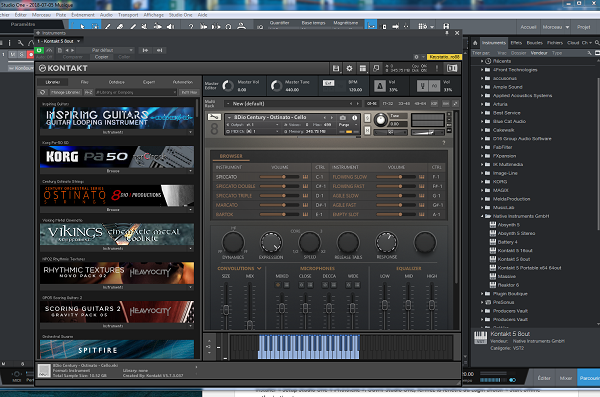Click the refresh icon in Kontakt Libraries pane

click(43, 92)
